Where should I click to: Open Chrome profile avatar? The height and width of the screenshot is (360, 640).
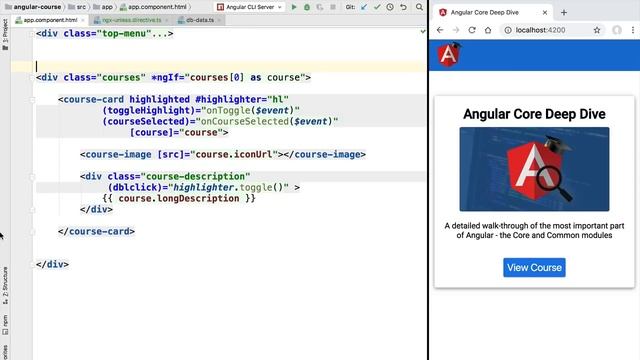point(617,30)
